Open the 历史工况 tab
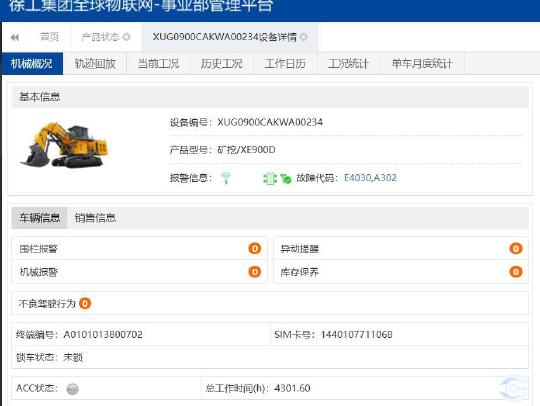Image resolution: width=540 pixels, height=406 pixels. tap(222, 64)
